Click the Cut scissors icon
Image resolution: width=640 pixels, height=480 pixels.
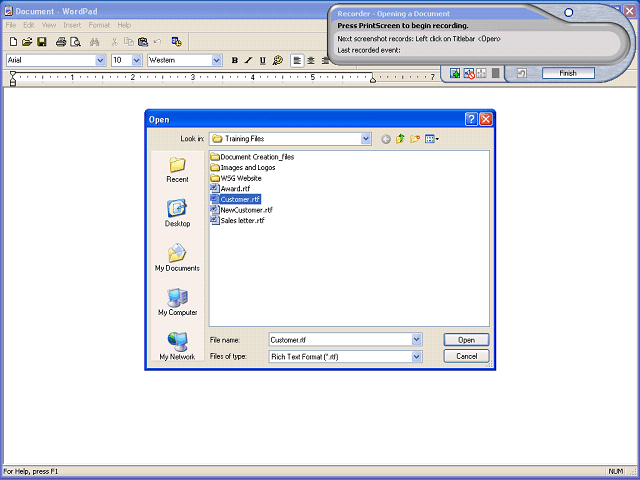tap(115, 42)
